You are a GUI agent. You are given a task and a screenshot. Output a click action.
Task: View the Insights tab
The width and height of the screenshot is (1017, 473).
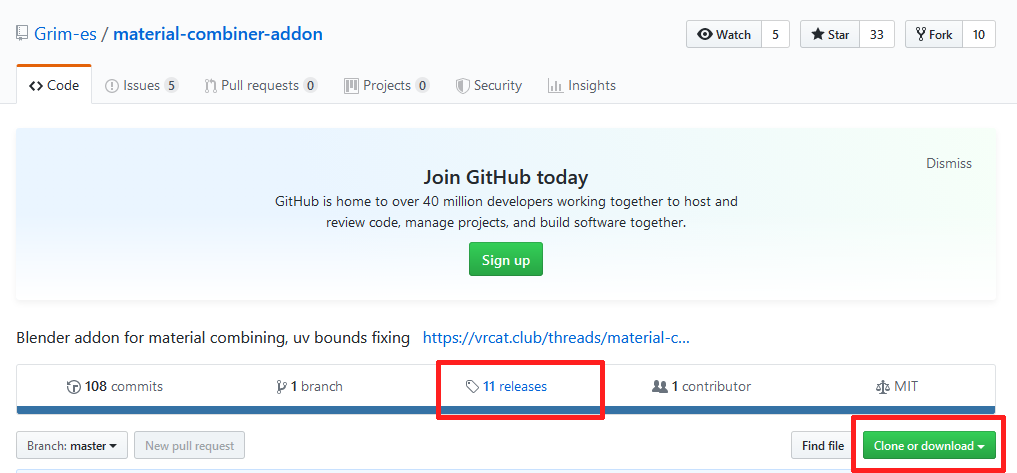(x=582, y=86)
